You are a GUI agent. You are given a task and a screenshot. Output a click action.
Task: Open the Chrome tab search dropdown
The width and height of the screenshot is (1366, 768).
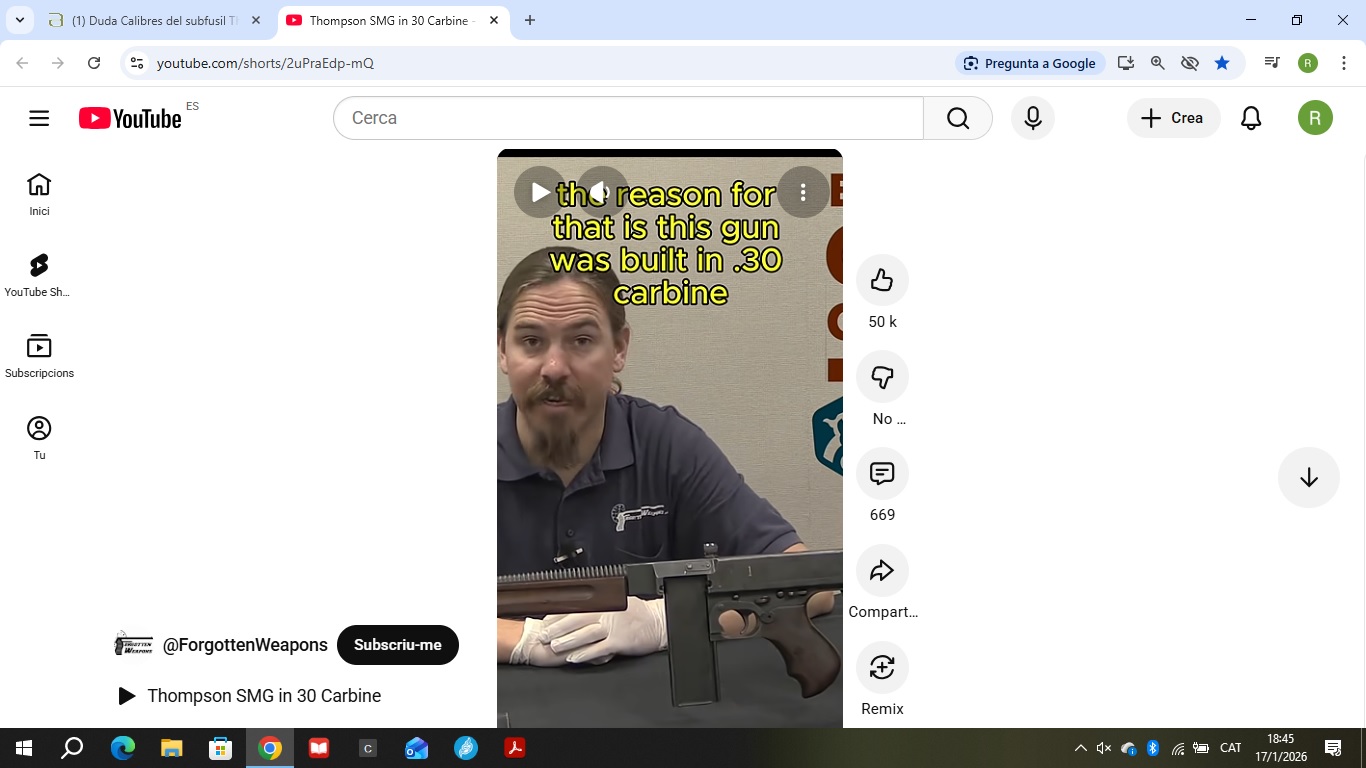coord(19,20)
